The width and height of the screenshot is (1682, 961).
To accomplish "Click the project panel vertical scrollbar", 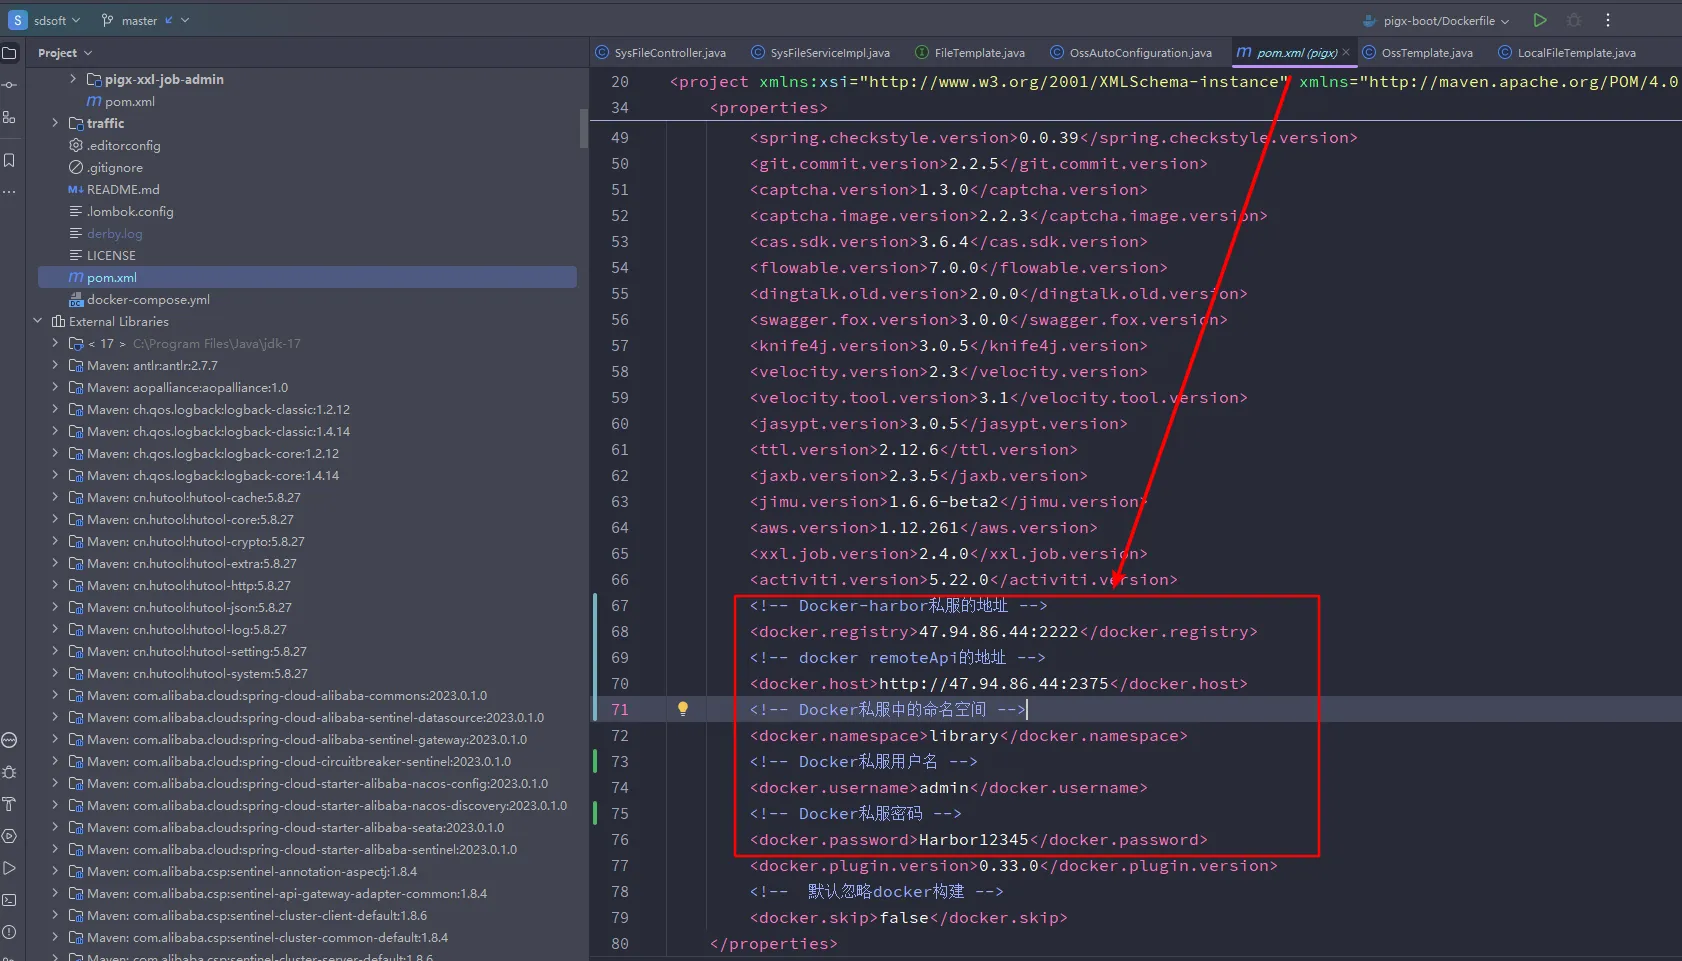I will point(584,128).
